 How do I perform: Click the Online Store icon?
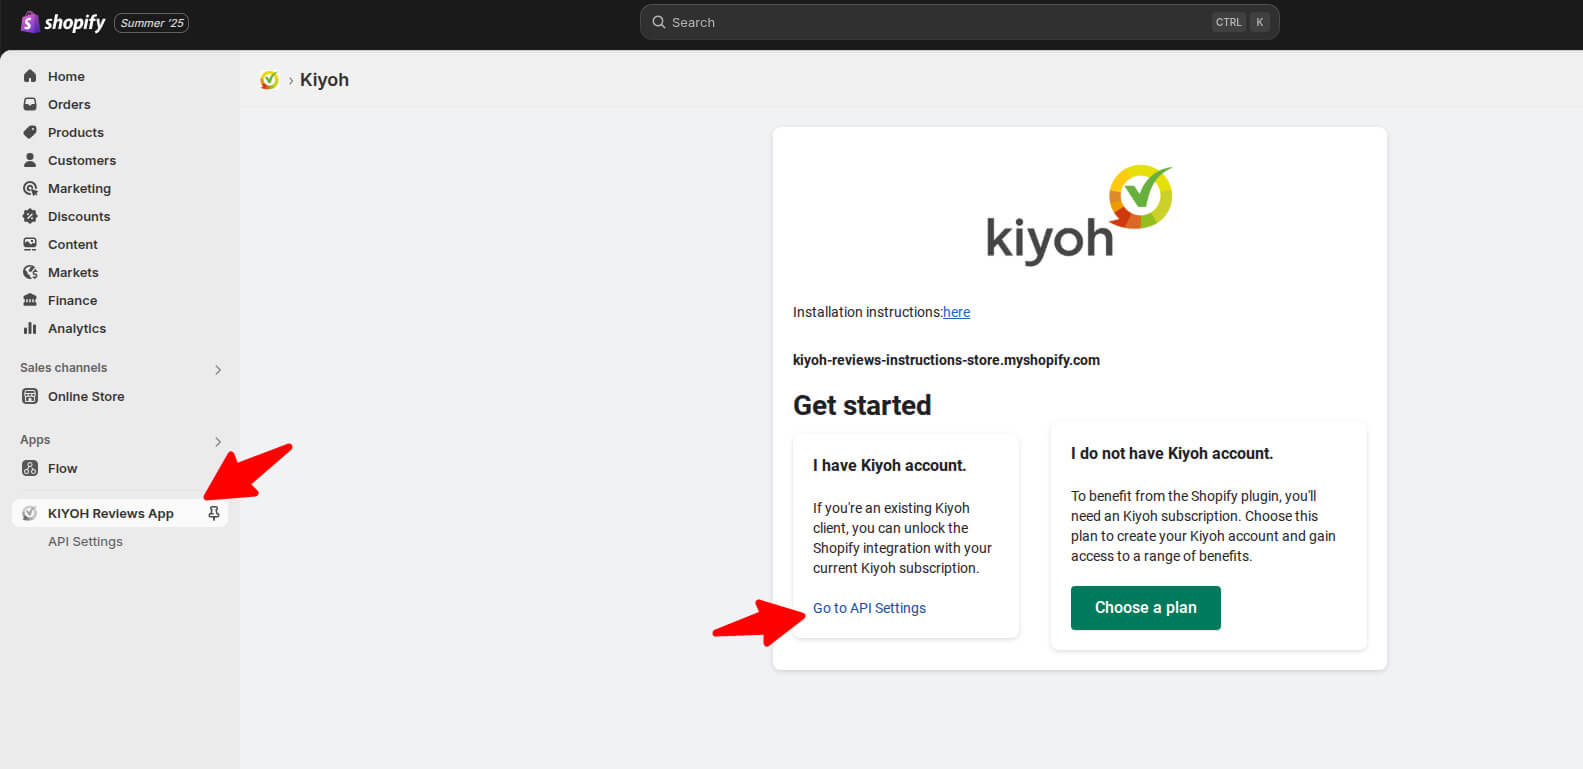(30, 396)
